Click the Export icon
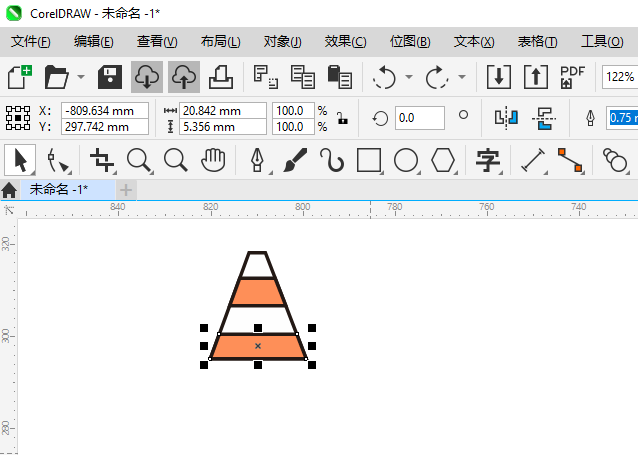 click(535, 77)
